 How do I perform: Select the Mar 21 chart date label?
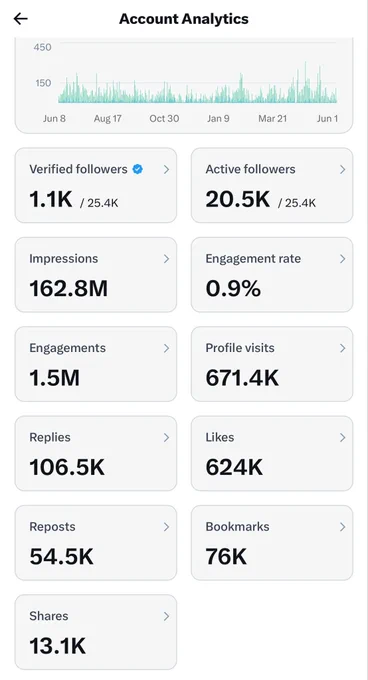(x=273, y=118)
